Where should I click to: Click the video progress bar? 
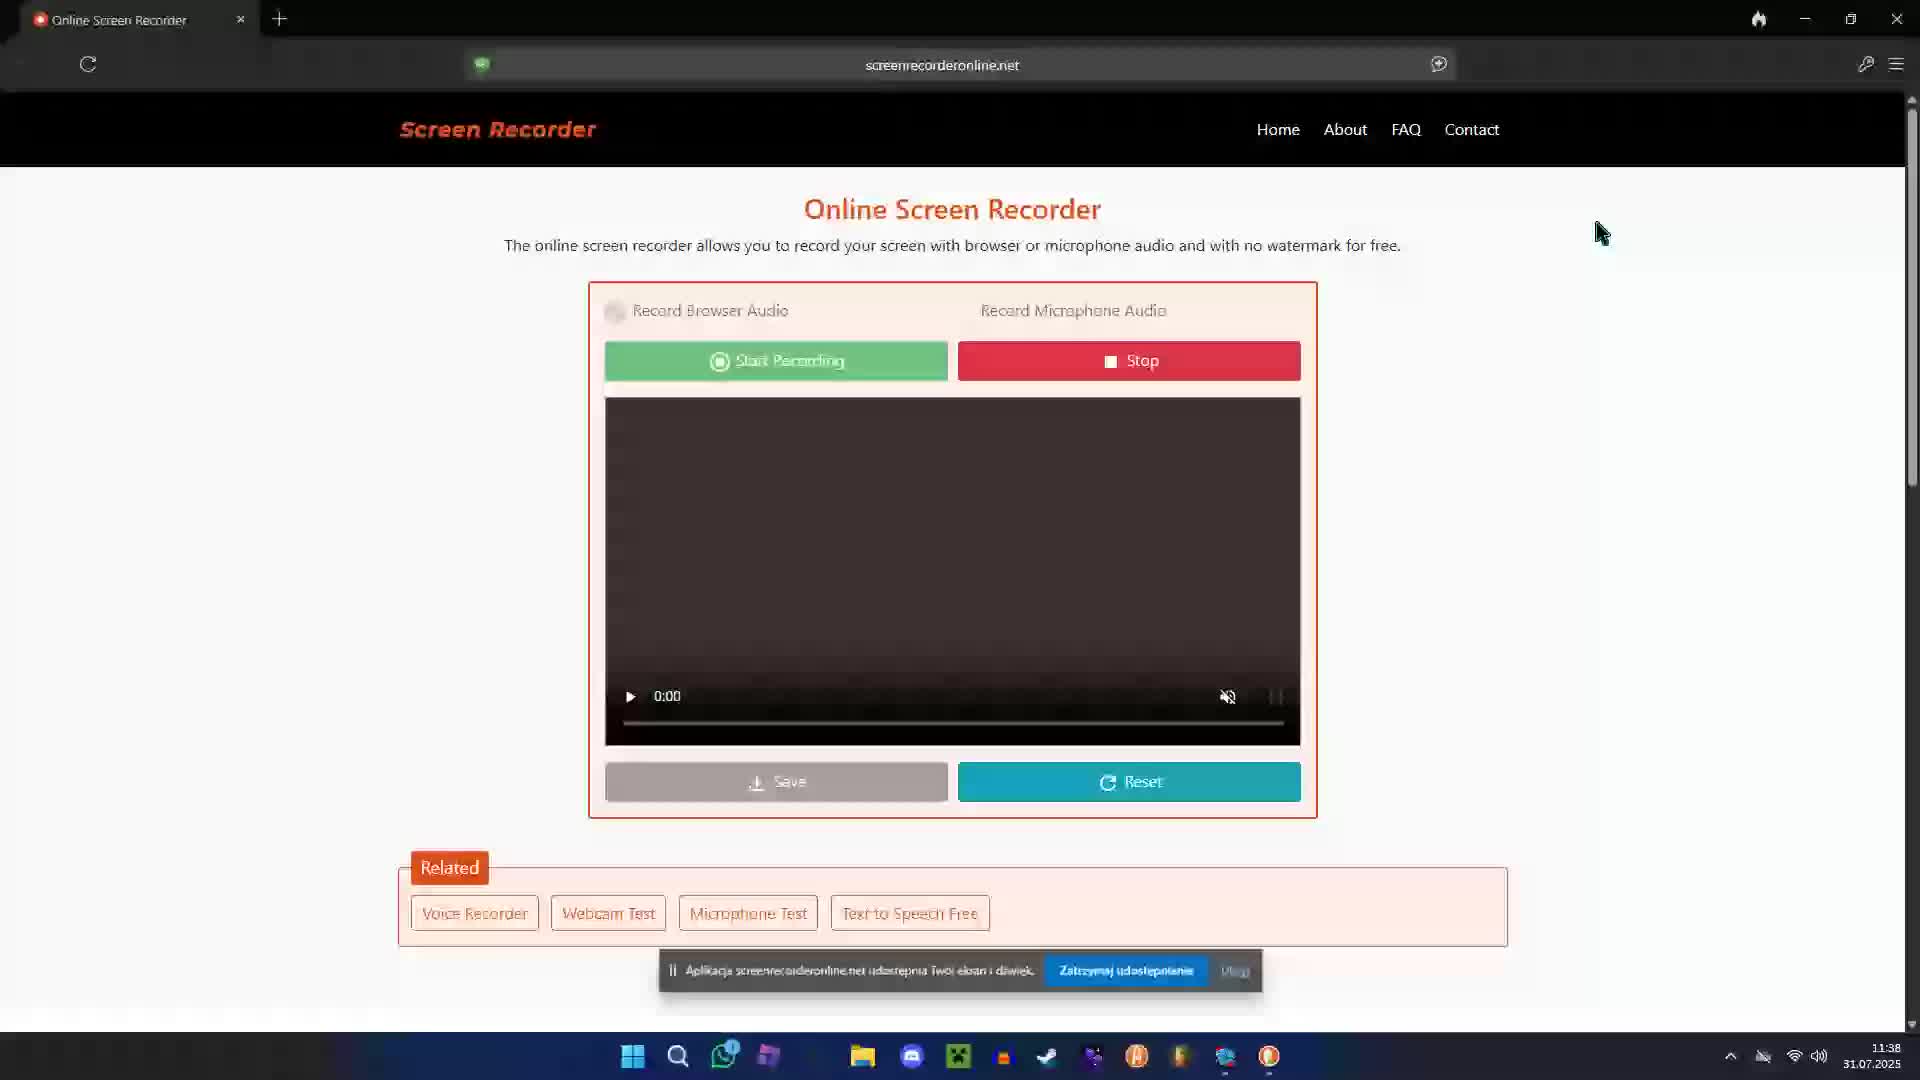coord(952,722)
